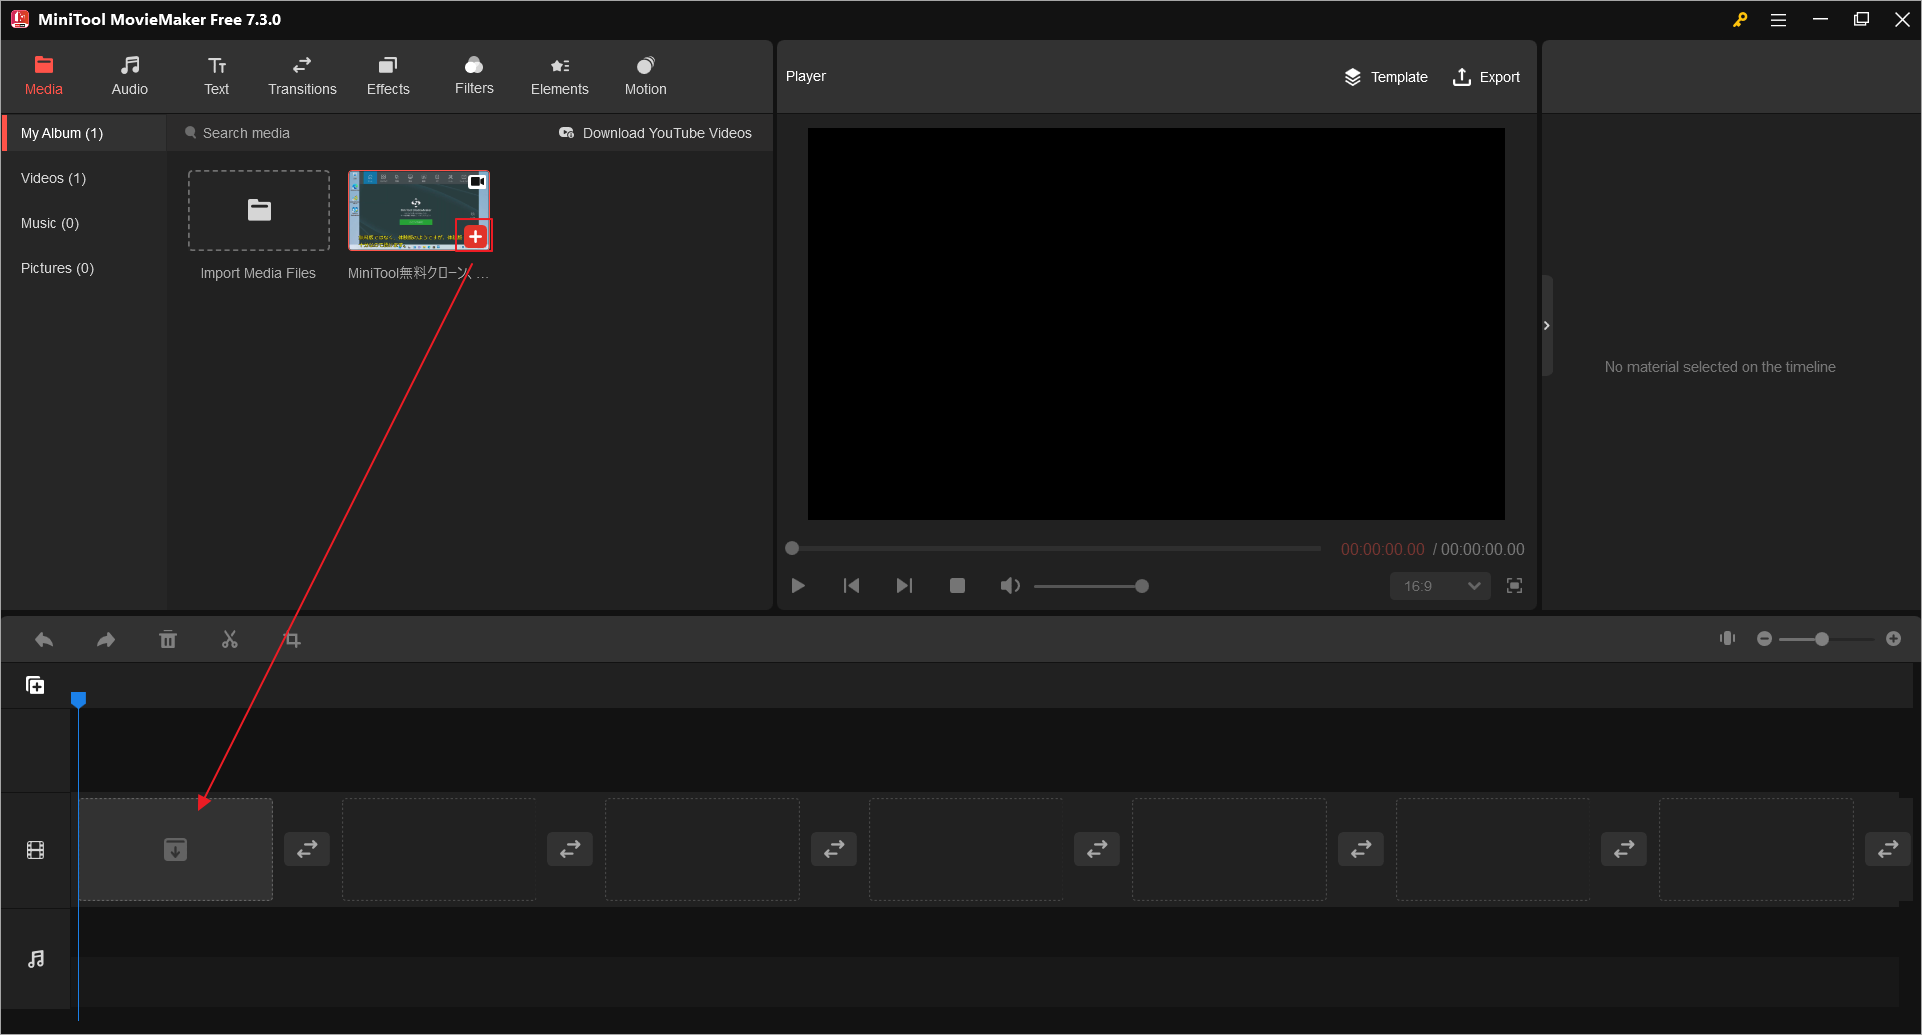
Task: Switch to the Audio tab
Action: [130, 77]
